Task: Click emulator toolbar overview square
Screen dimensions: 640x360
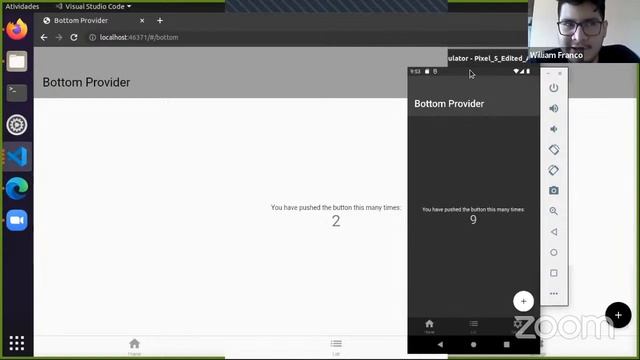Action: click(553, 273)
